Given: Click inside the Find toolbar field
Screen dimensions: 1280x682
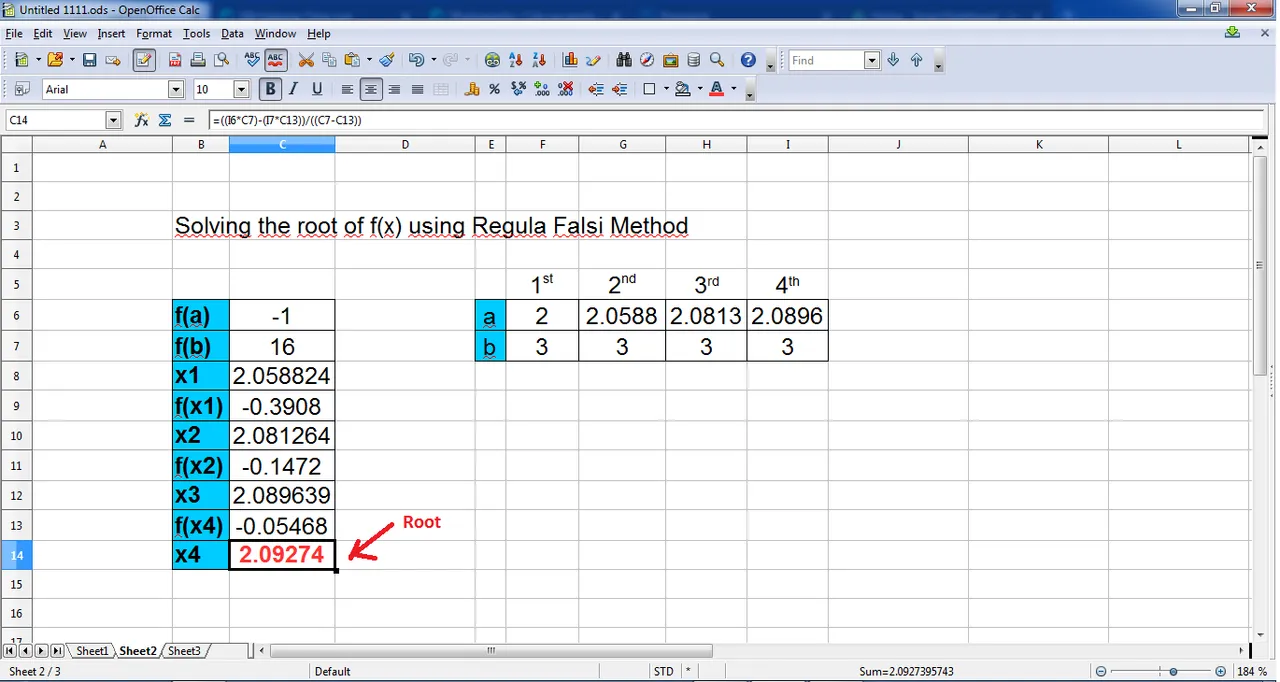Looking at the screenshot, I should point(825,61).
